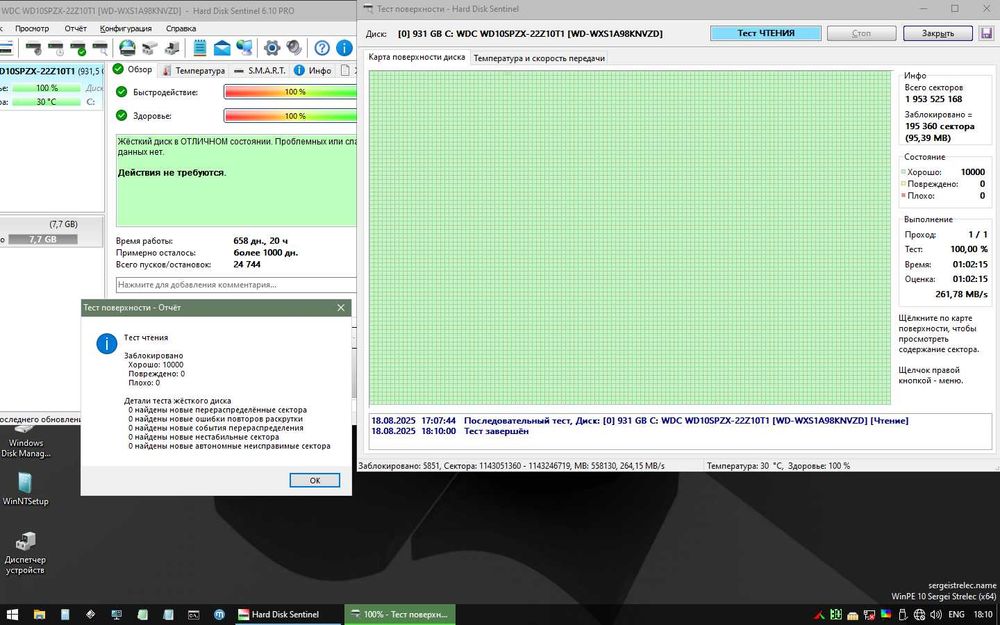
Task: Click the globe disk toolbar icon
Action: 128,48
